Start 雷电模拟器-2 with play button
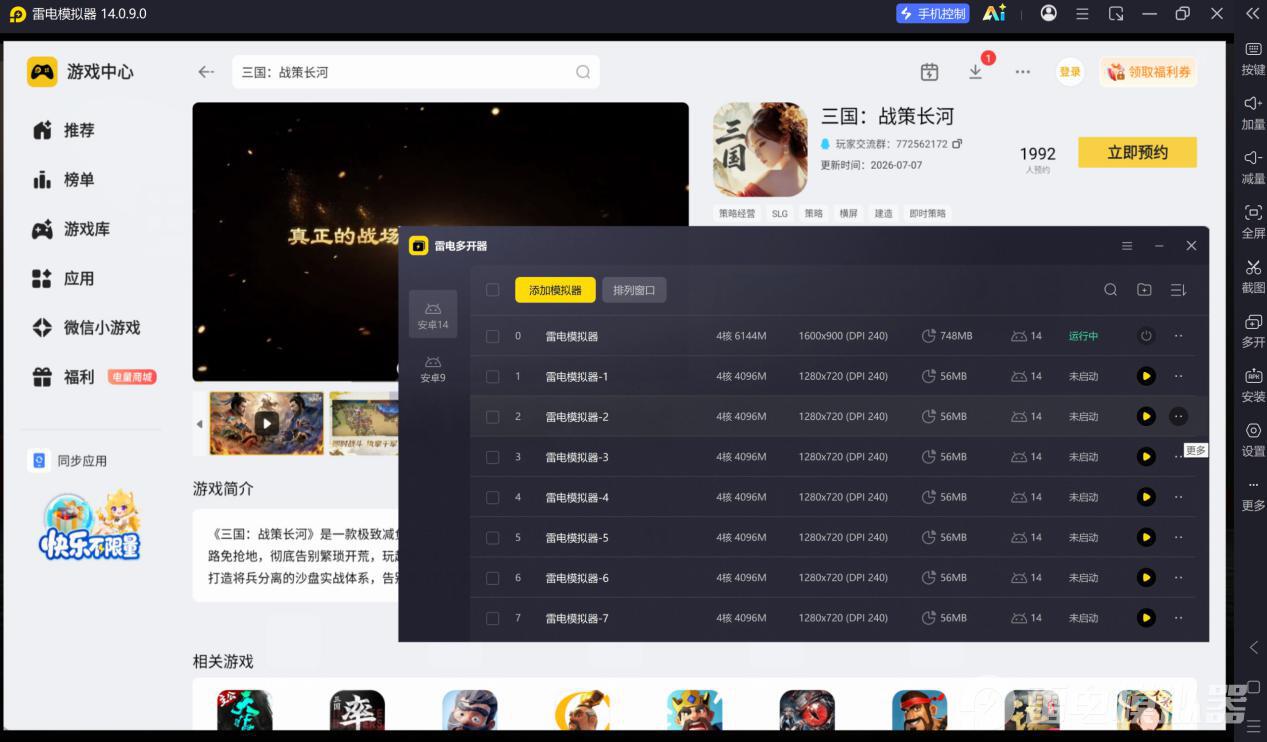 (x=1146, y=416)
